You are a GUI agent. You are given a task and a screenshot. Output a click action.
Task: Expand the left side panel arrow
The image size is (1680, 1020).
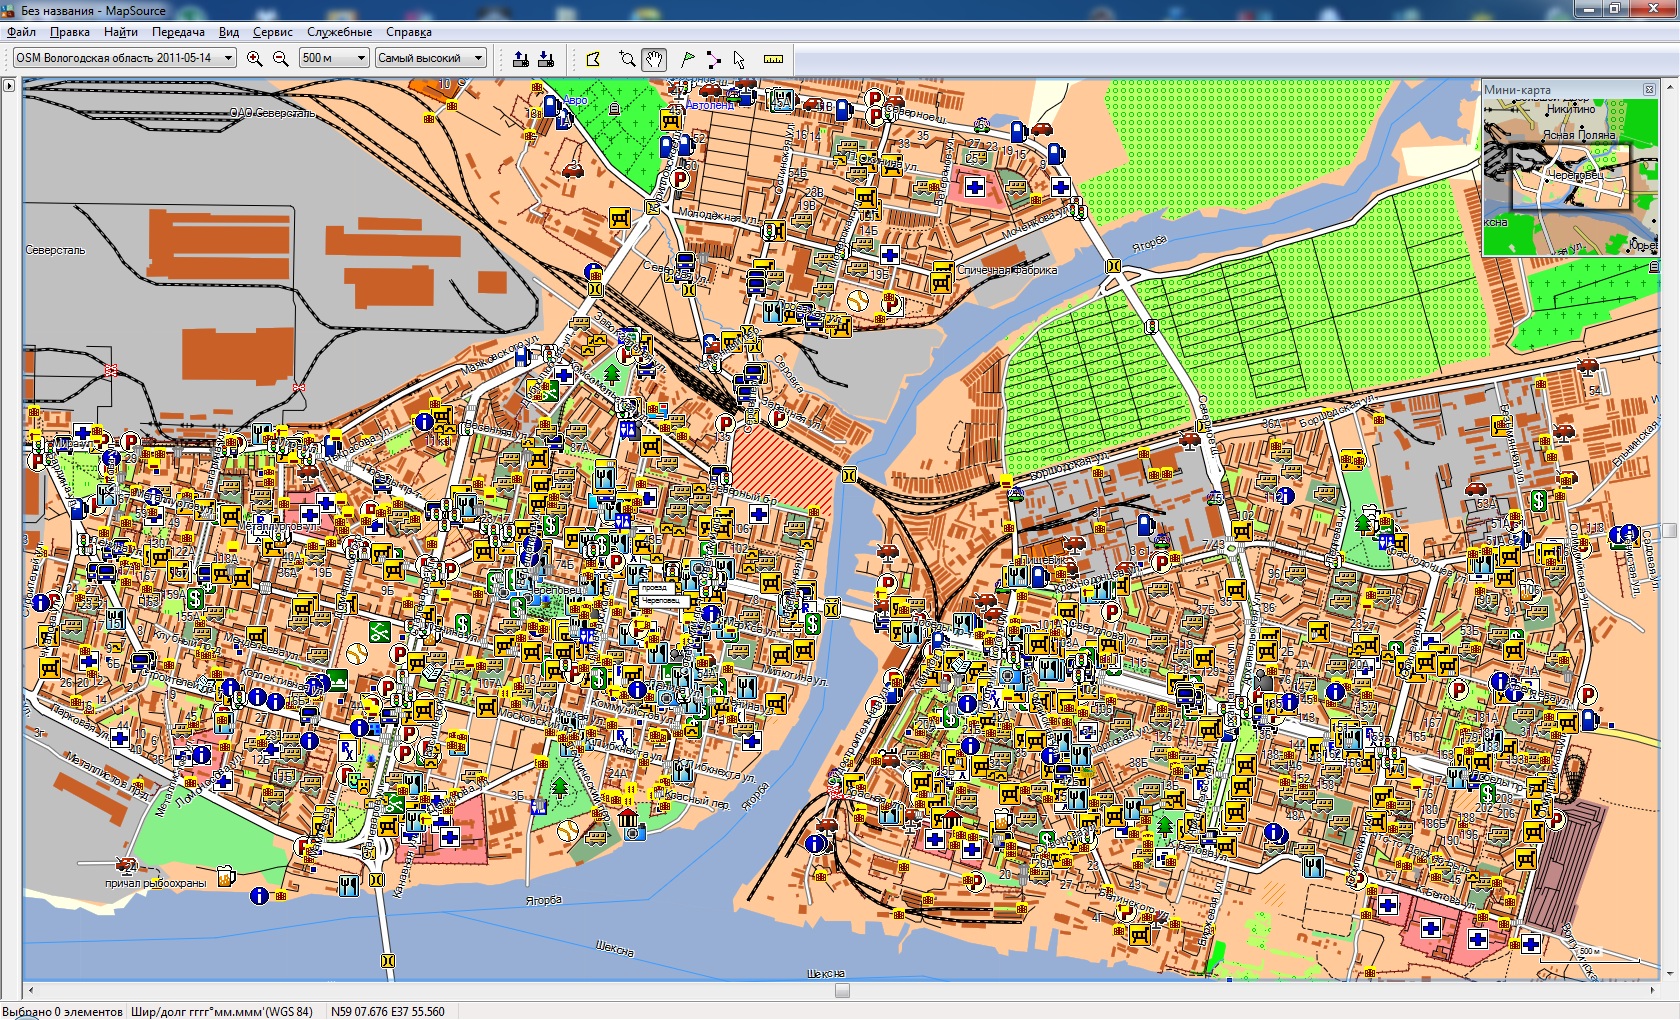[9, 86]
